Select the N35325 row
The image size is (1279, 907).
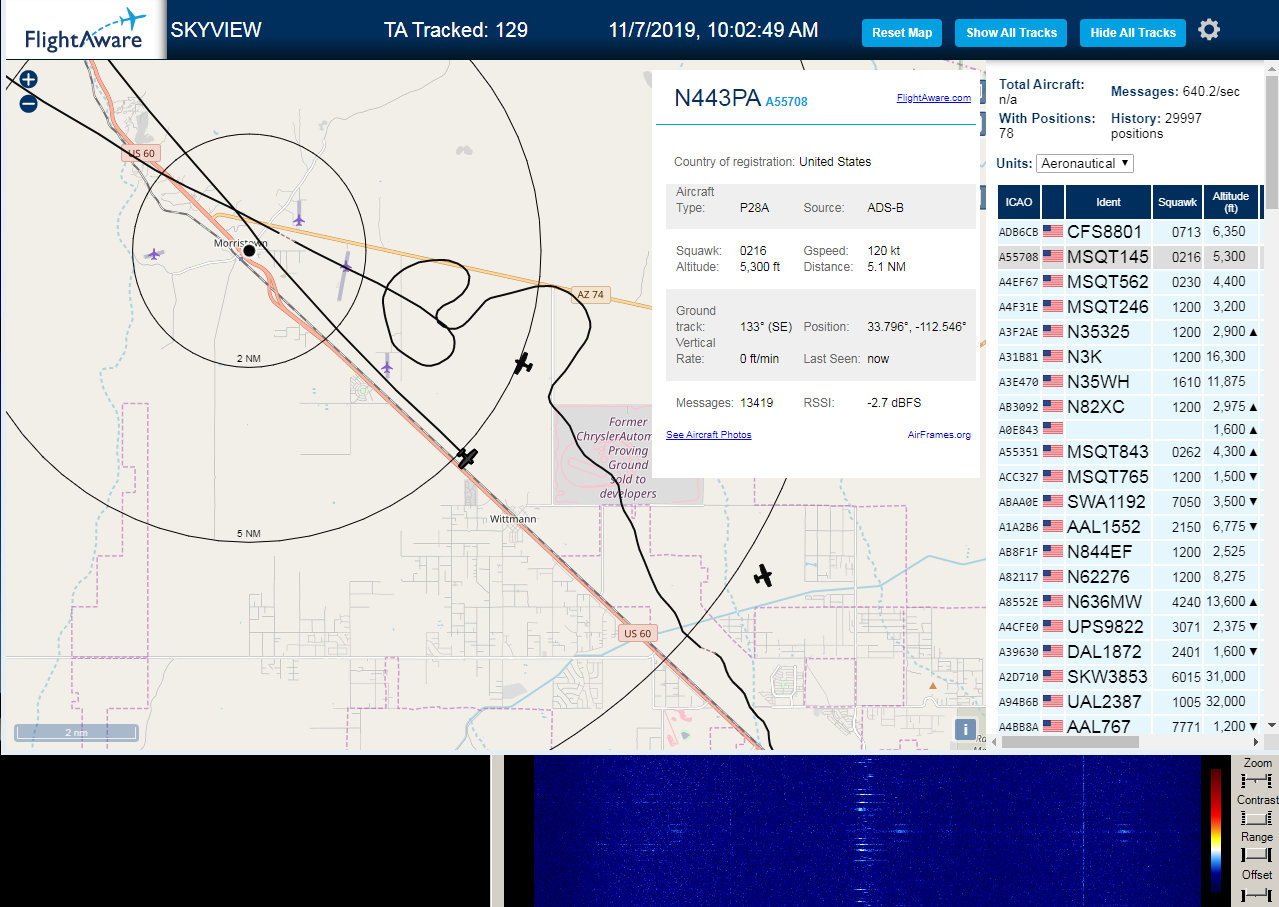[1129, 332]
